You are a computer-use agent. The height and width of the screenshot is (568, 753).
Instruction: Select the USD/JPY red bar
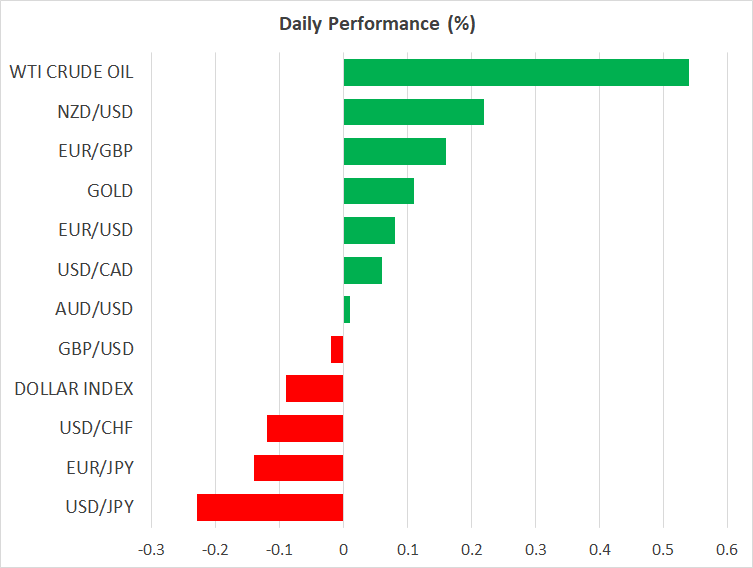pyautogui.click(x=270, y=507)
